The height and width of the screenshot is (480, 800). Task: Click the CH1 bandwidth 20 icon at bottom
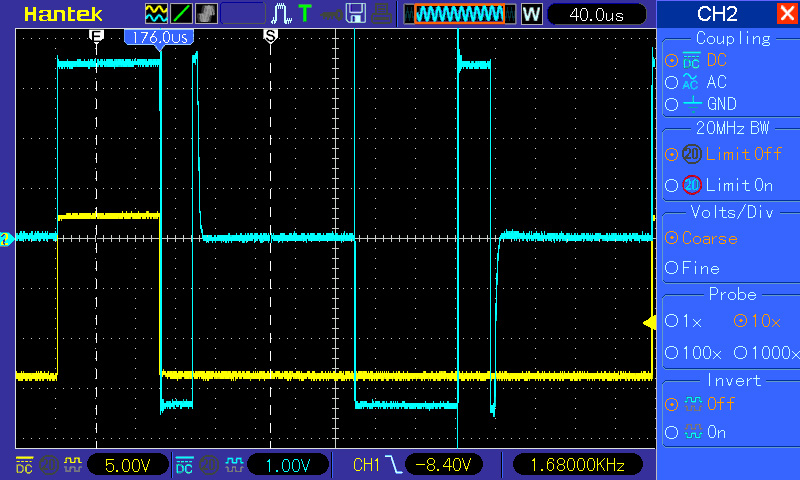point(49,465)
